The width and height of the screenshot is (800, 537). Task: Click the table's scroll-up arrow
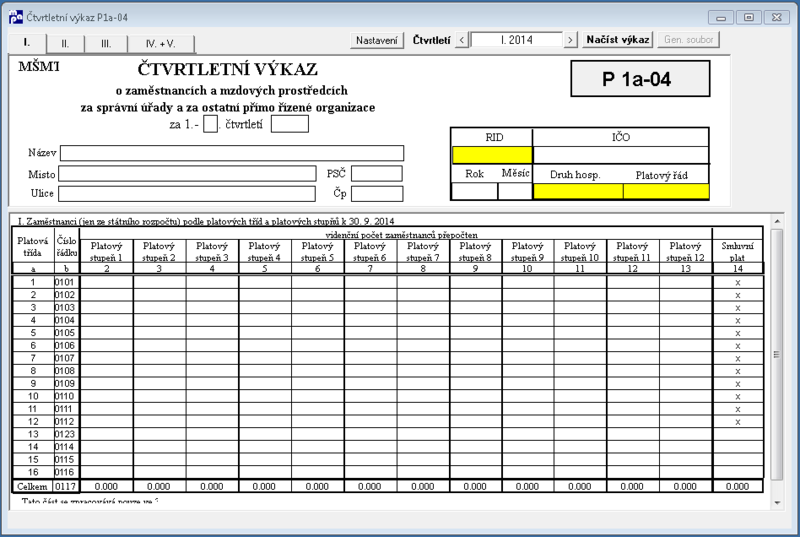[x=777, y=221]
